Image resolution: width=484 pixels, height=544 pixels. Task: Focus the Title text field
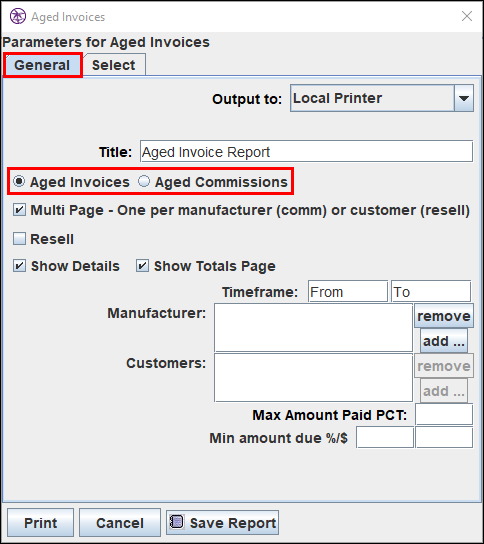(306, 152)
